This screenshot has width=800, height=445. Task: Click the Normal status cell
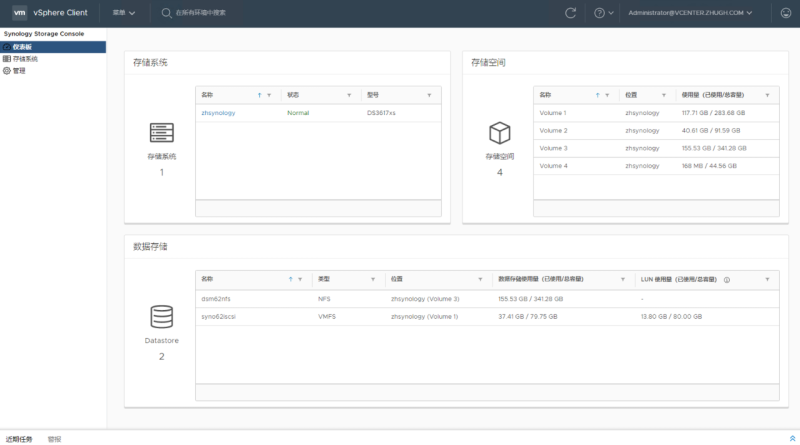pos(298,113)
